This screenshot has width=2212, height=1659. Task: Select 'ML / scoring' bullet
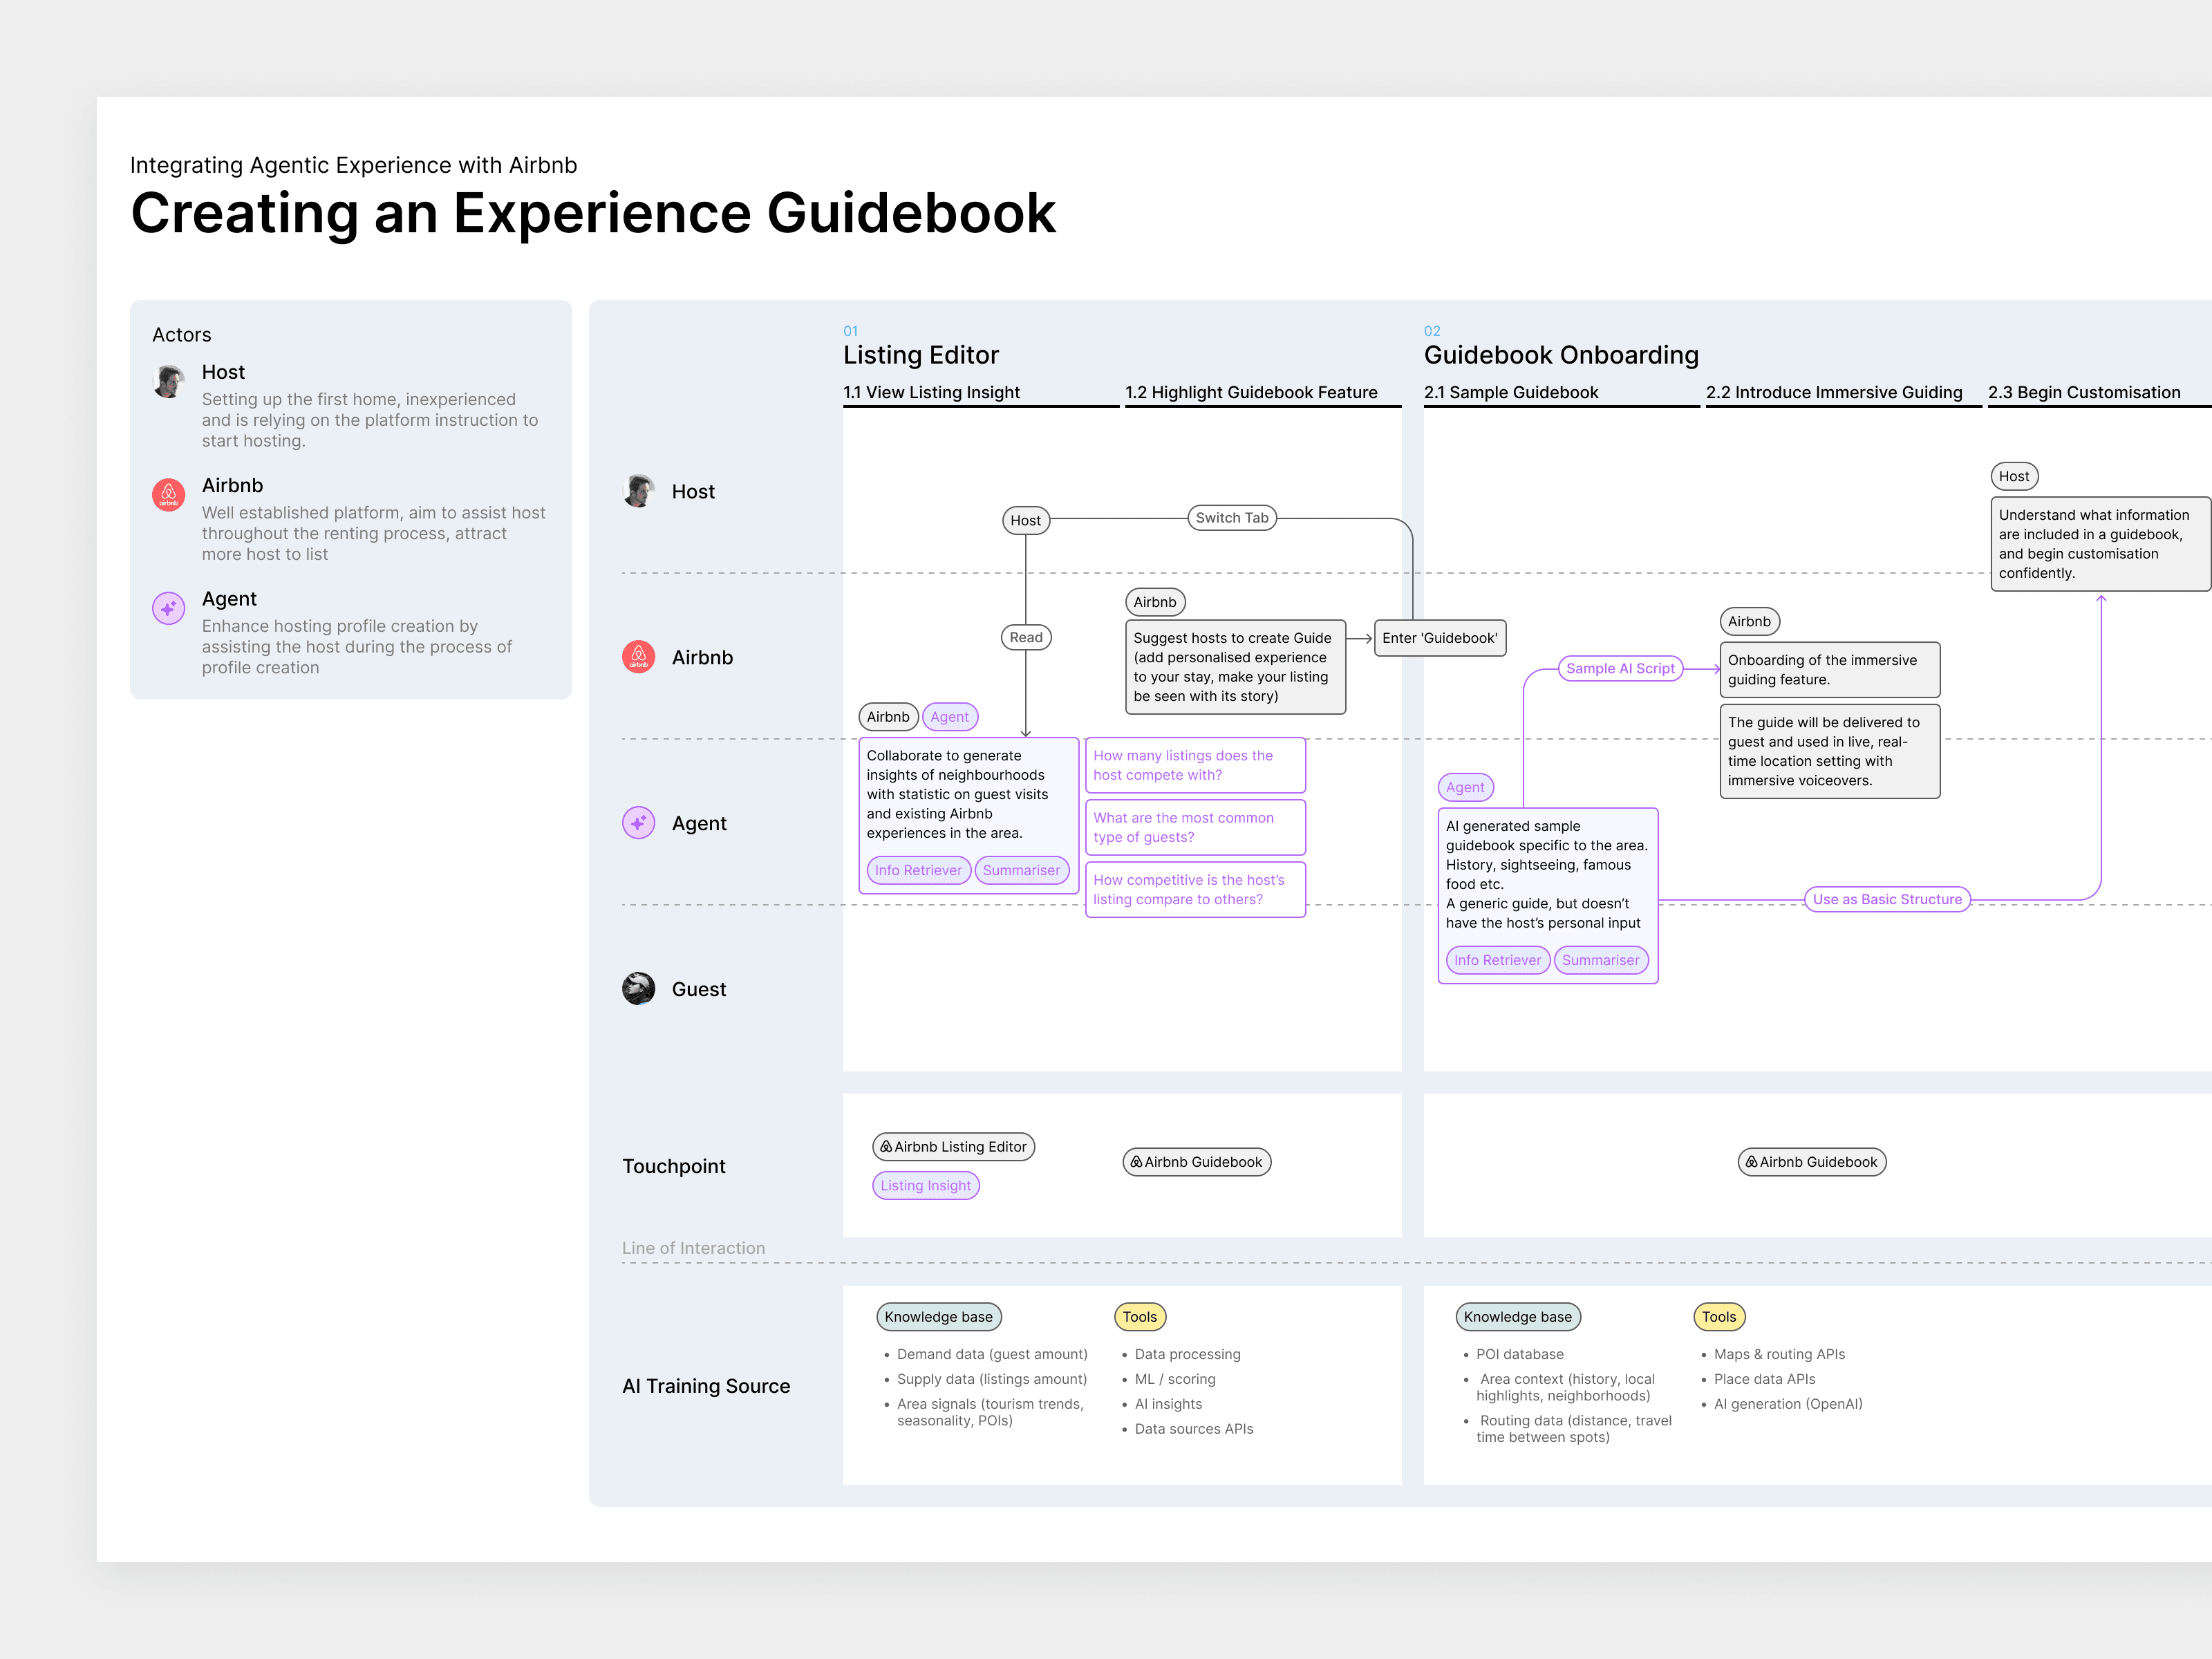click(x=1174, y=1379)
